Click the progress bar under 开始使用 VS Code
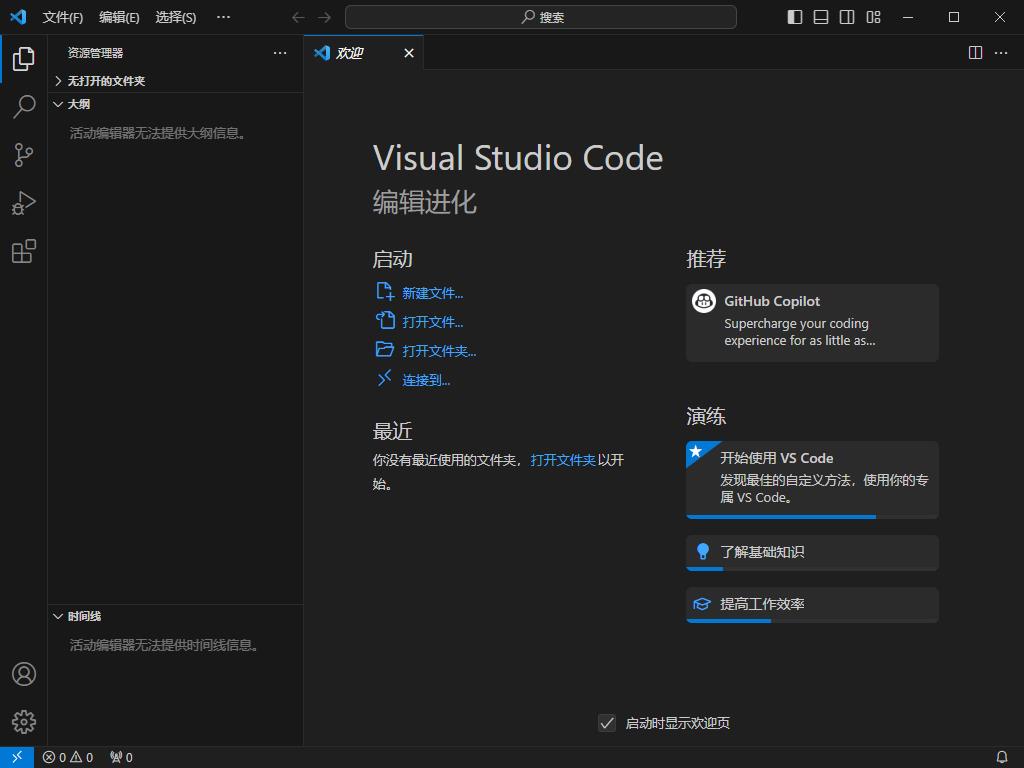 [x=812, y=517]
